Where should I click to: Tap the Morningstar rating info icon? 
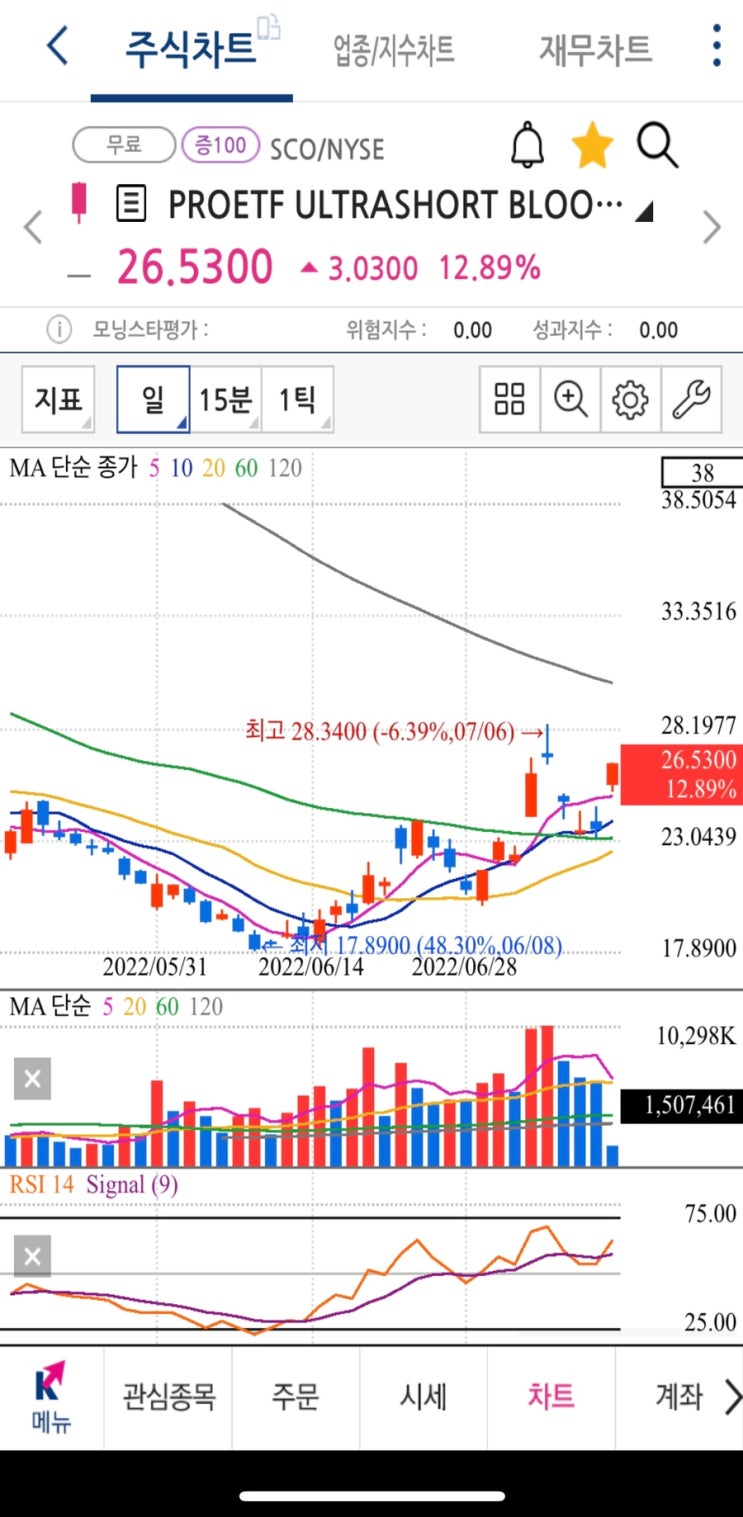tap(59, 329)
